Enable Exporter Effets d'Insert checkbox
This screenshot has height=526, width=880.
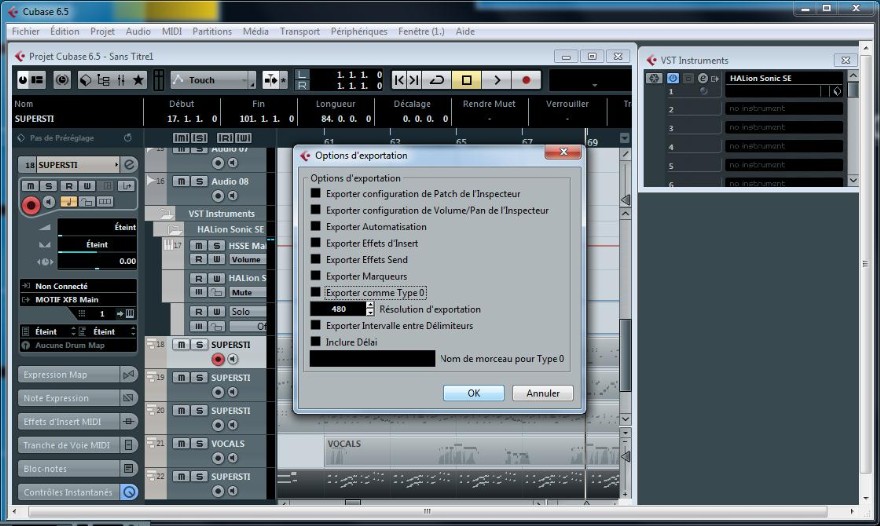click(315, 243)
